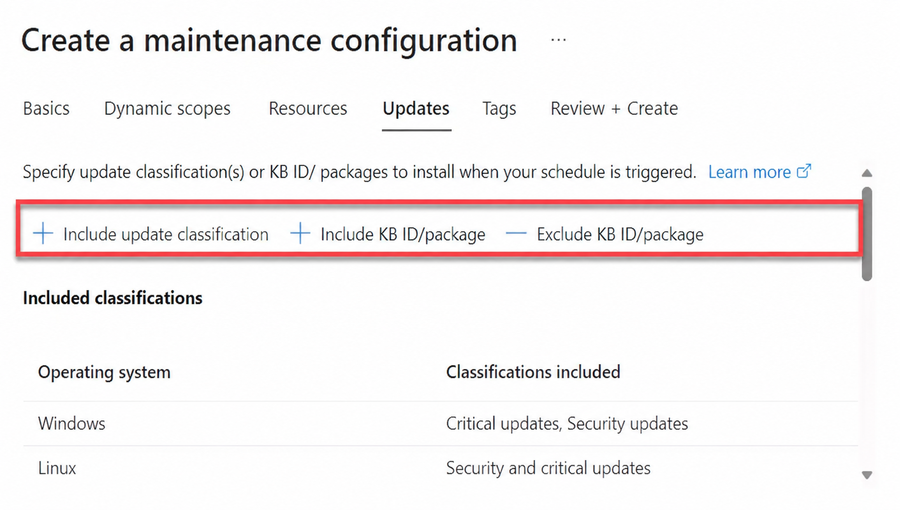Image resolution: width=900 pixels, height=510 pixels.
Task: Click the Security and critical updates cell
Action: click(x=548, y=468)
